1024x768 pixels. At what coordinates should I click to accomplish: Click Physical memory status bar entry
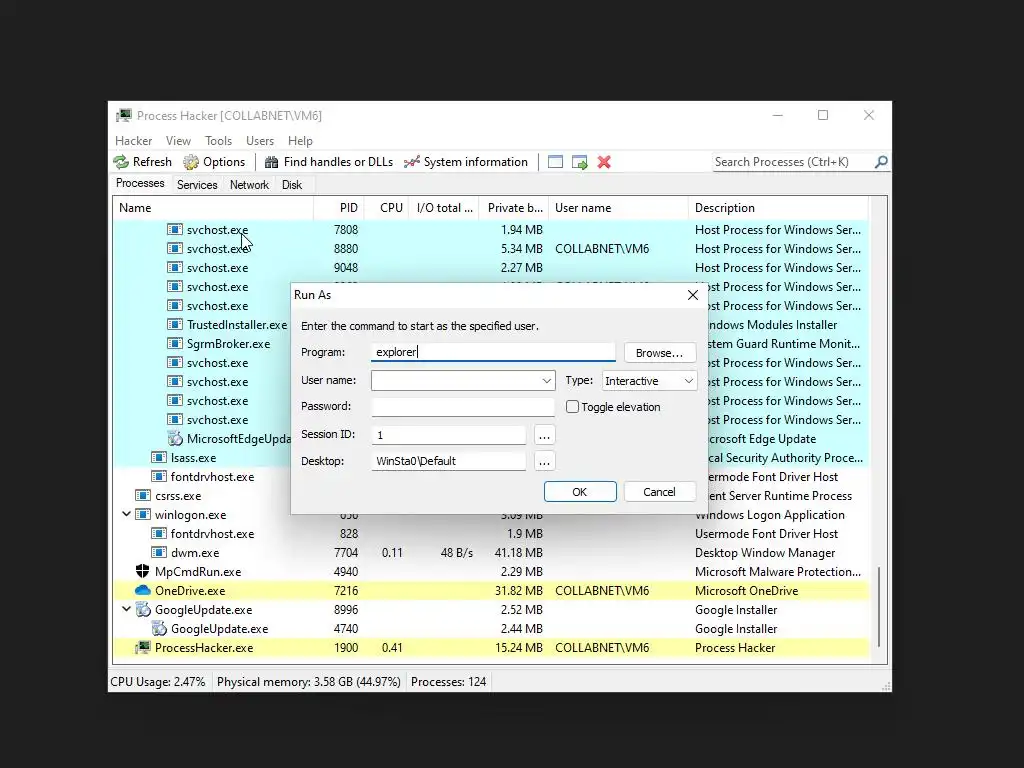(x=308, y=682)
